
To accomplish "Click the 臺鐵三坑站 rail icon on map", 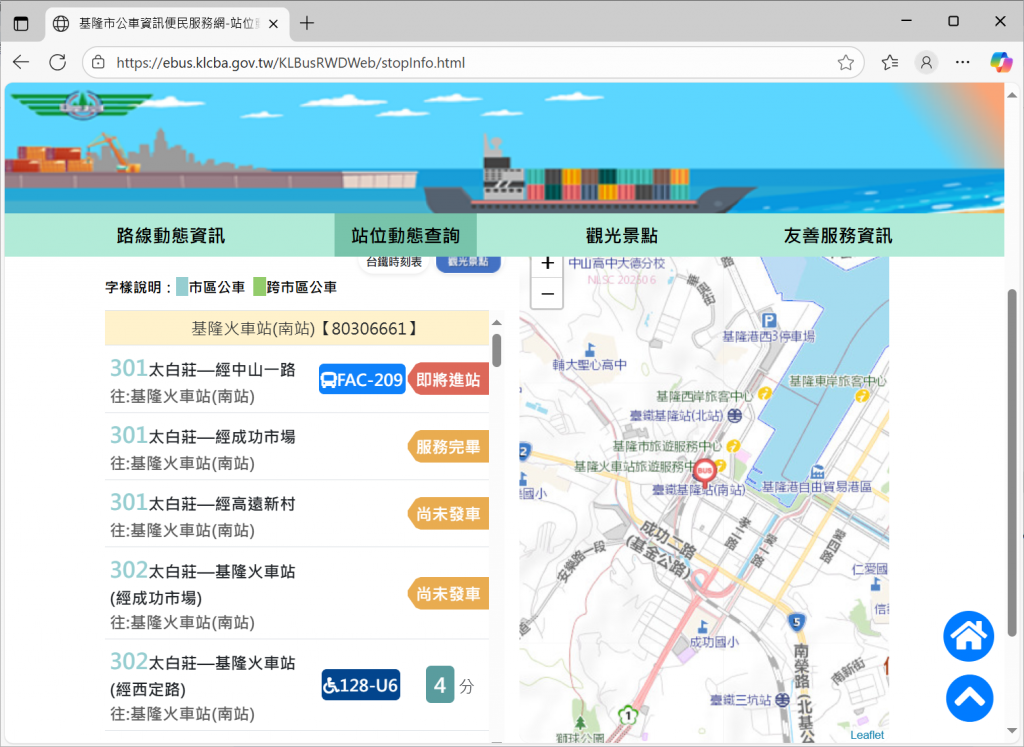I will point(782,700).
